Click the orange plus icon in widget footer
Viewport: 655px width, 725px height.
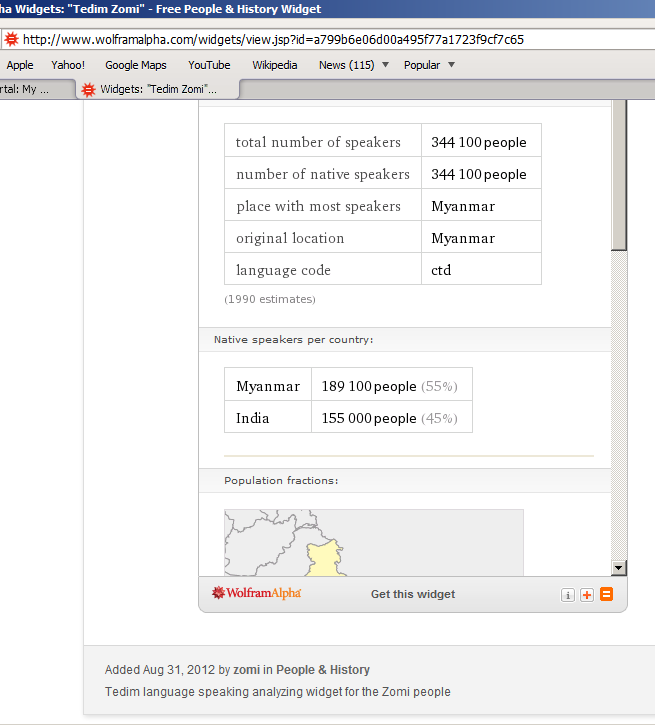tap(587, 595)
